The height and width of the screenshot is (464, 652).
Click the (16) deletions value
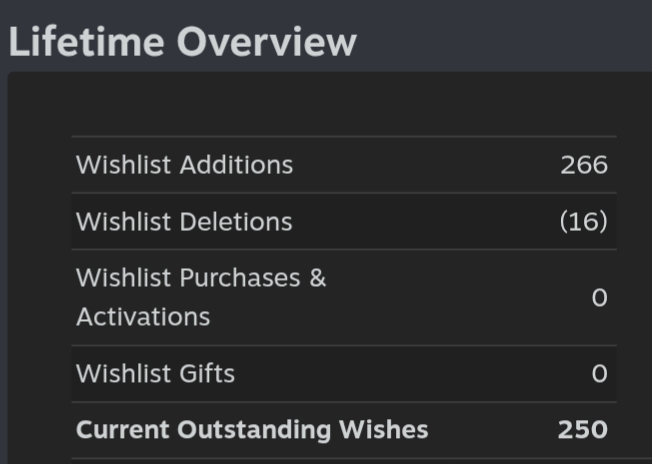[582, 221]
